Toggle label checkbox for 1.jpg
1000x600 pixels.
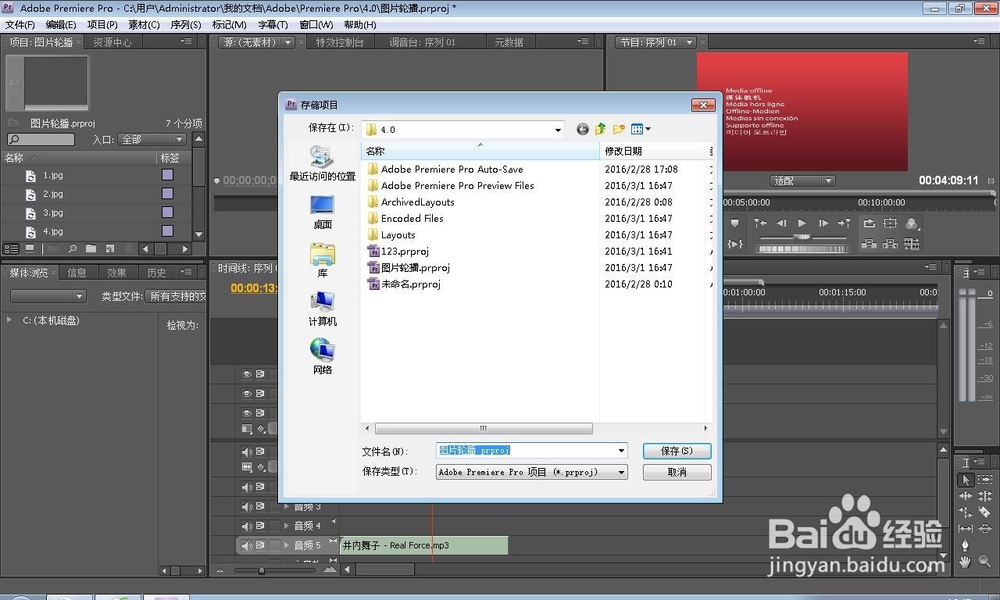click(168, 175)
